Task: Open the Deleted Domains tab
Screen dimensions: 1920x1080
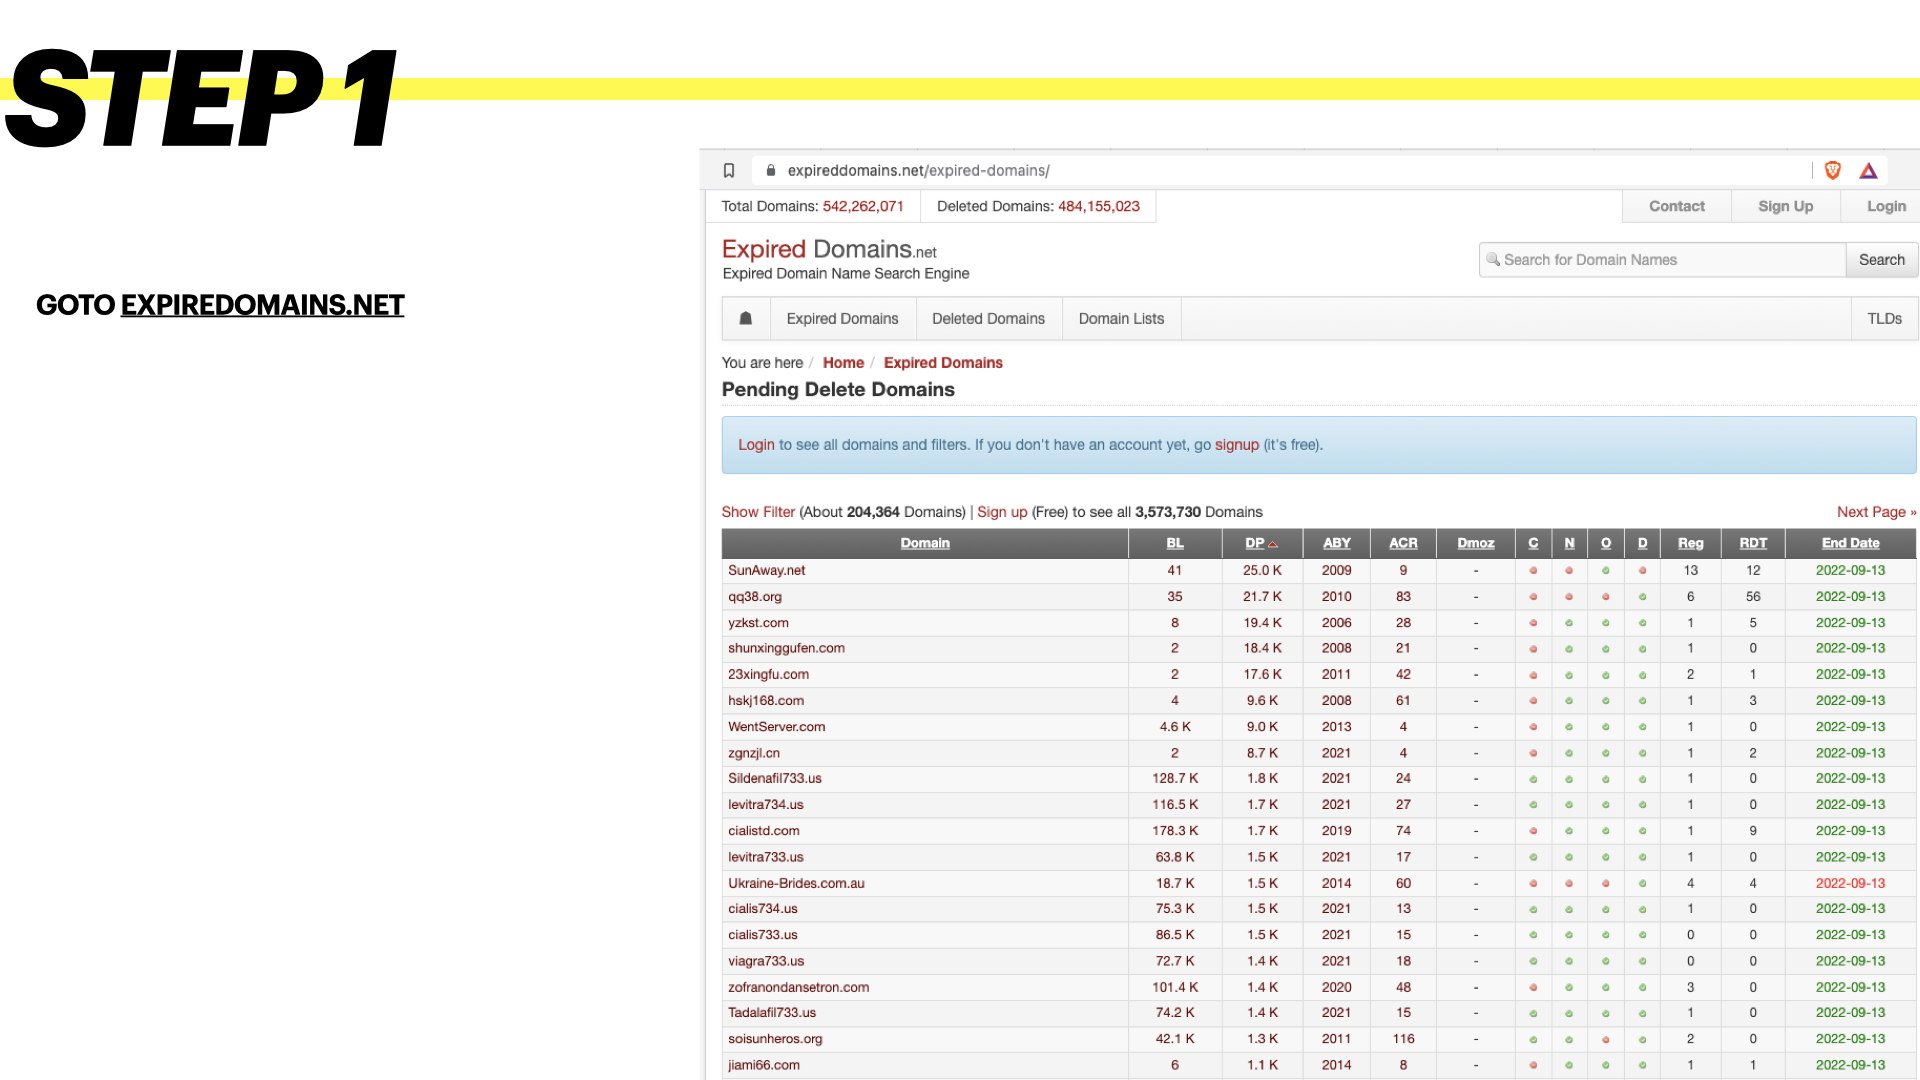Action: coord(988,319)
